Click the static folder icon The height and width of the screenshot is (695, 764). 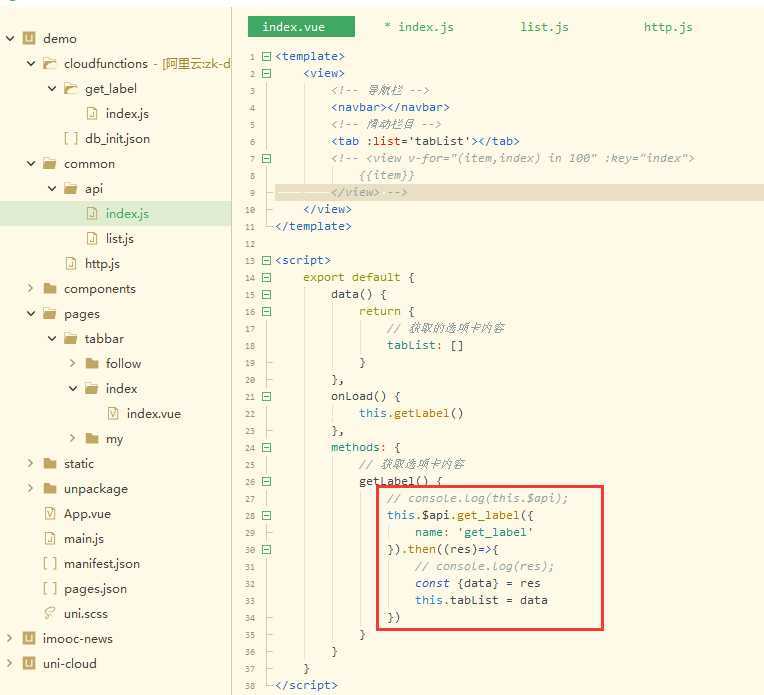(x=50, y=463)
